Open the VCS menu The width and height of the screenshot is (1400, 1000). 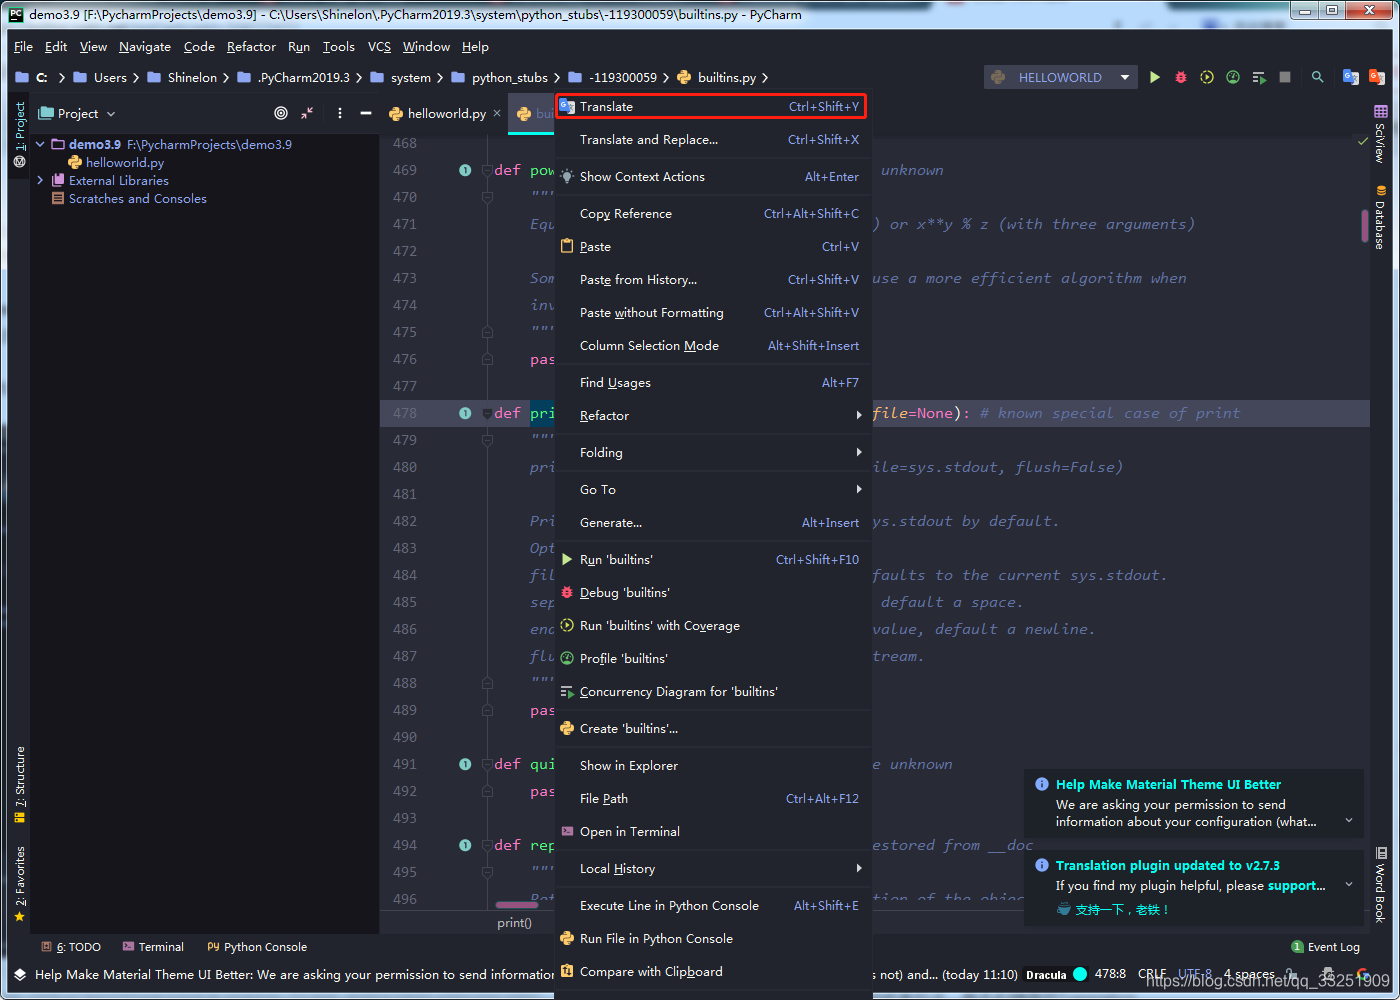[379, 47]
